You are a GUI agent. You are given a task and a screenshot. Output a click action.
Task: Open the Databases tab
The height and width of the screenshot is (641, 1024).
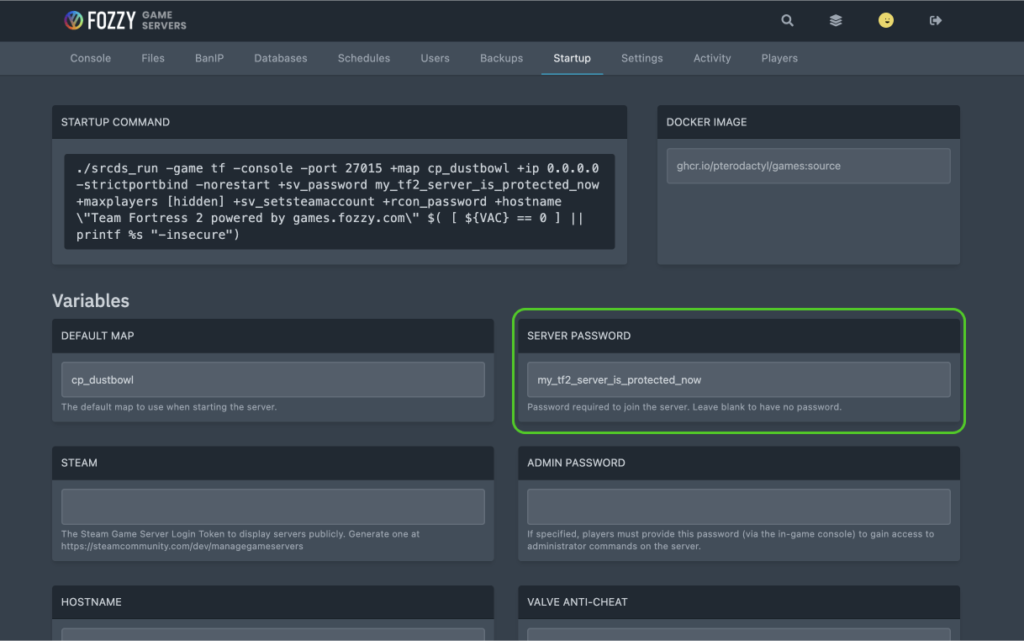click(280, 58)
